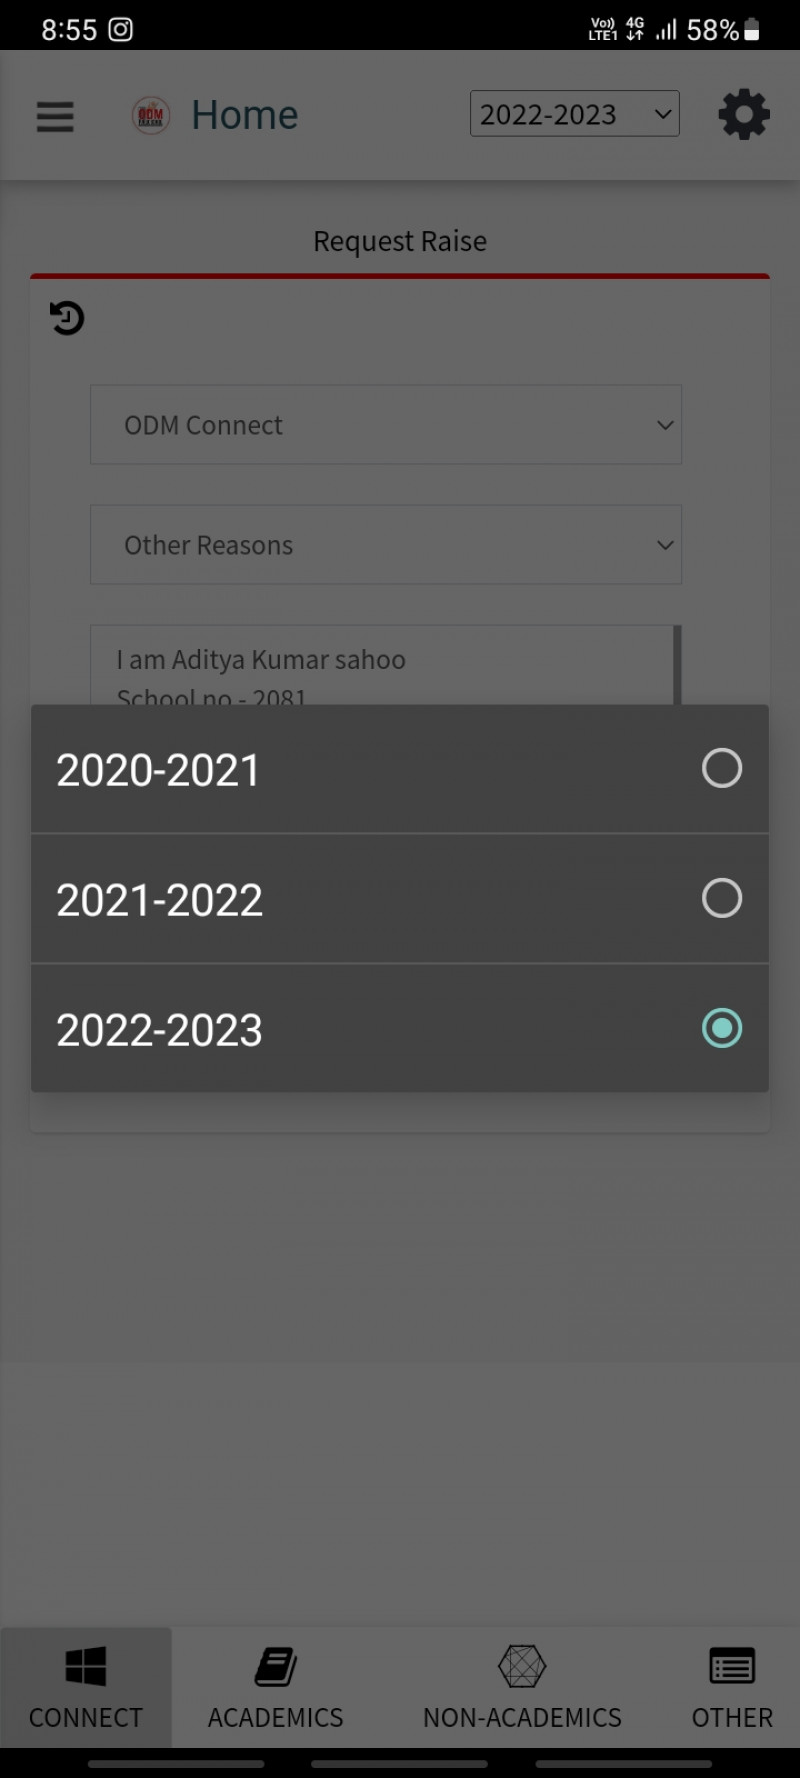Tap the Academics book icon

click(x=276, y=1666)
